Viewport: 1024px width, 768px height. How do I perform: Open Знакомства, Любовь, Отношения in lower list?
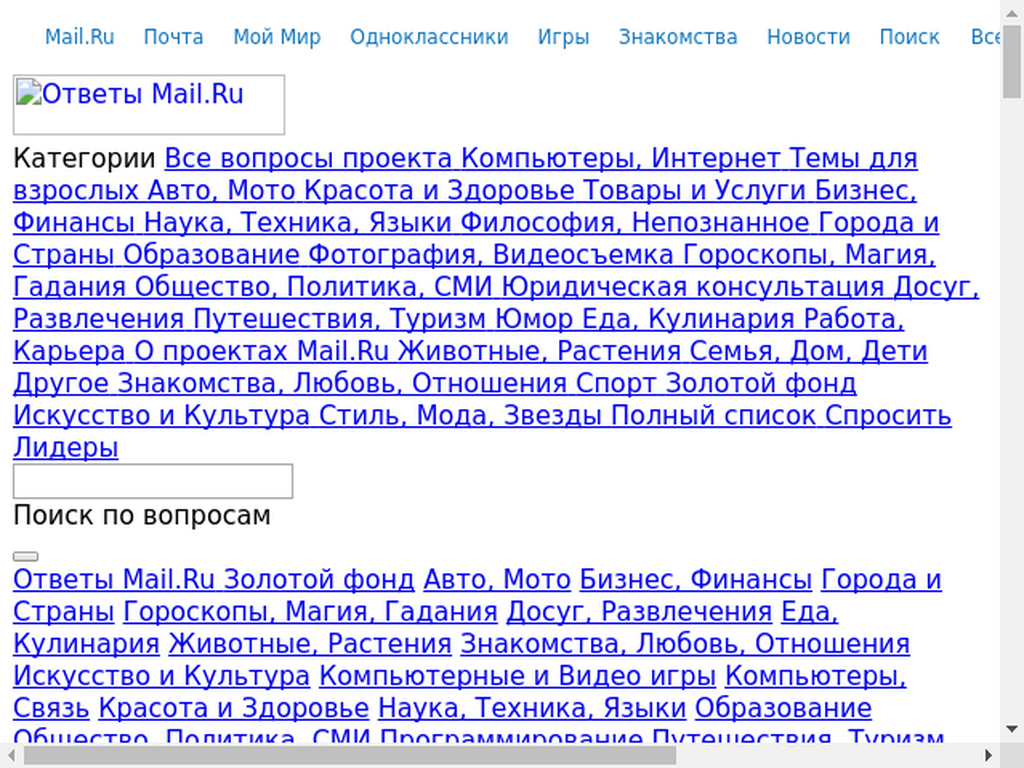coord(685,644)
